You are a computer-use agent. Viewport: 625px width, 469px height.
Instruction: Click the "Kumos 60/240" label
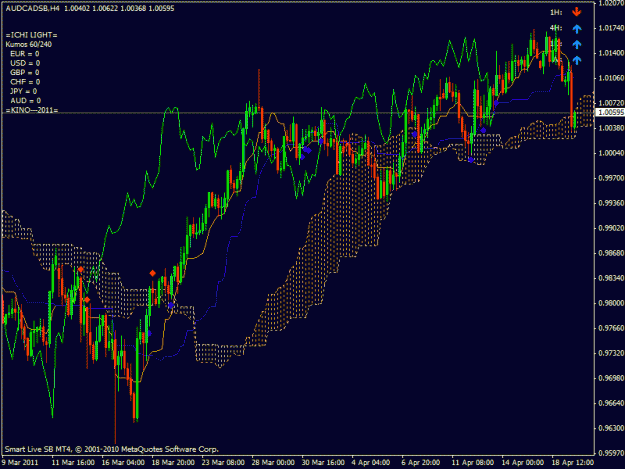click(x=29, y=45)
